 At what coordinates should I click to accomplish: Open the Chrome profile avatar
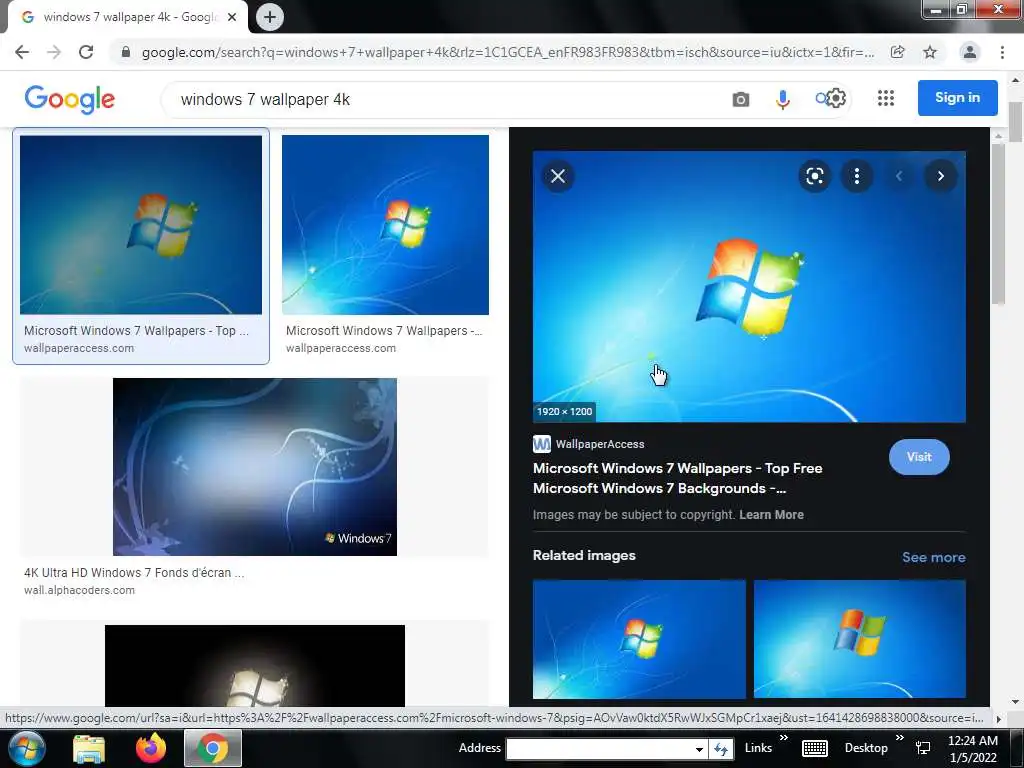[970, 52]
